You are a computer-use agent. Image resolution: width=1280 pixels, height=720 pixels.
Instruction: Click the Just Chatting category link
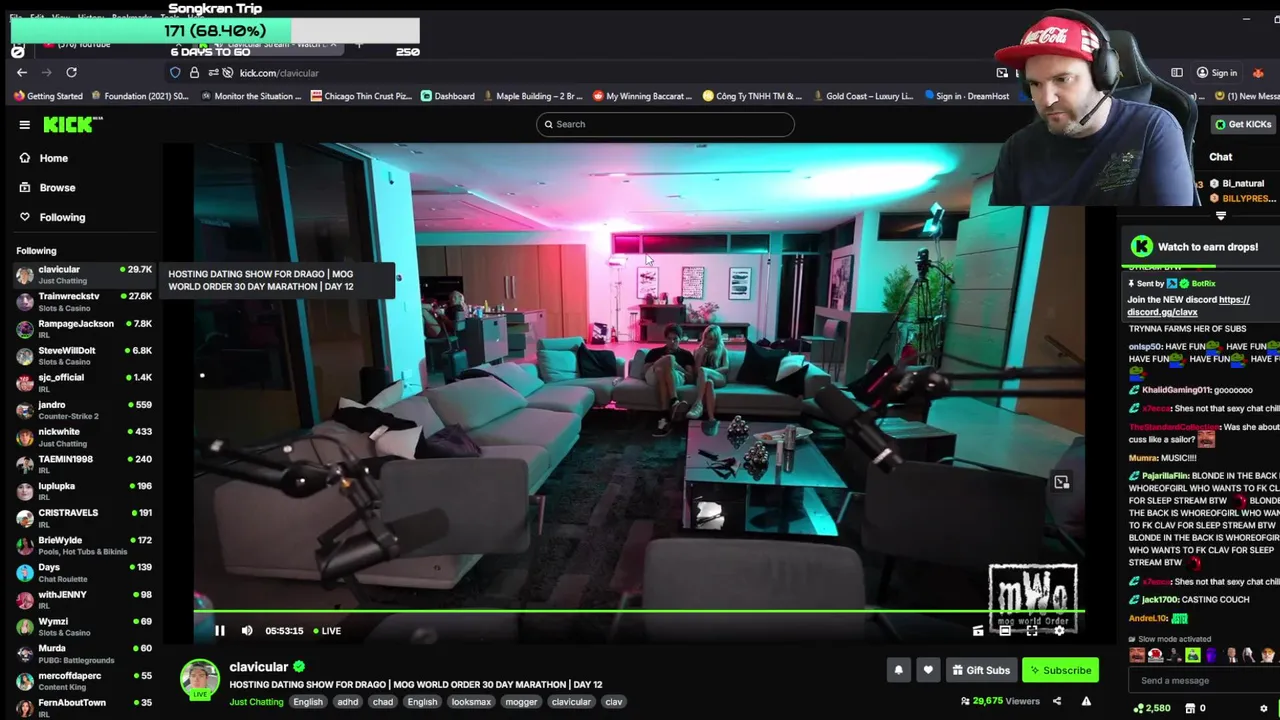(x=256, y=702)
